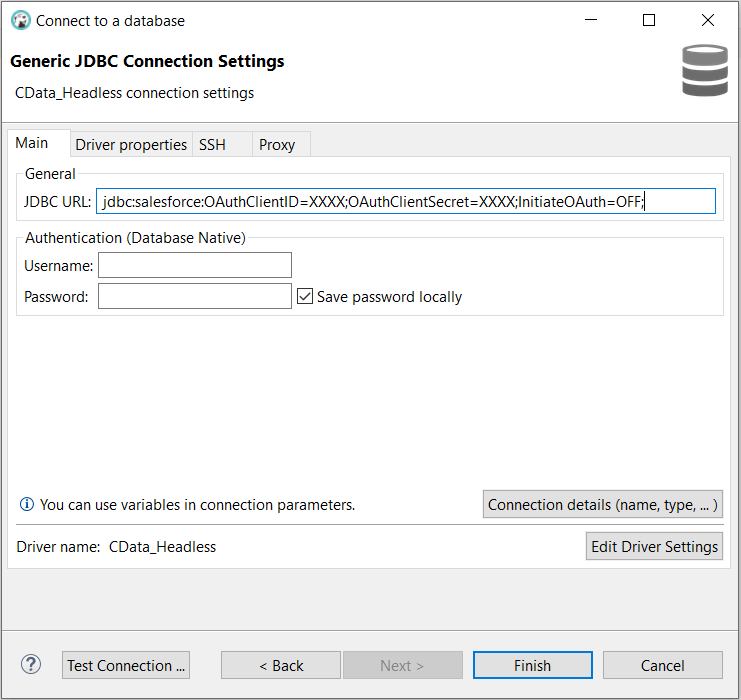Uncheck Save password locally
741x700 pixels.
306,296
